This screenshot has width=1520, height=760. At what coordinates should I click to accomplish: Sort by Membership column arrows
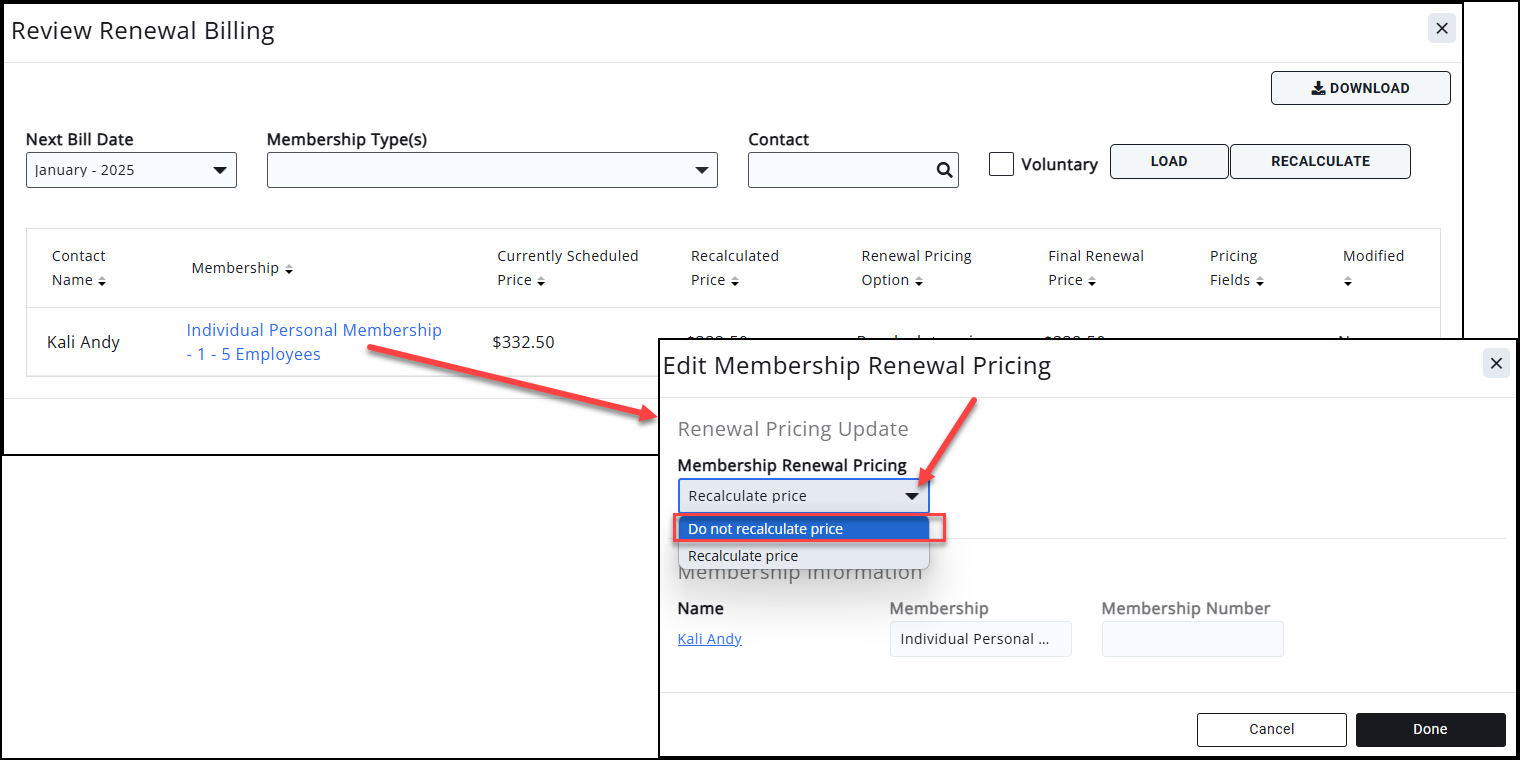tap(289, 269)
